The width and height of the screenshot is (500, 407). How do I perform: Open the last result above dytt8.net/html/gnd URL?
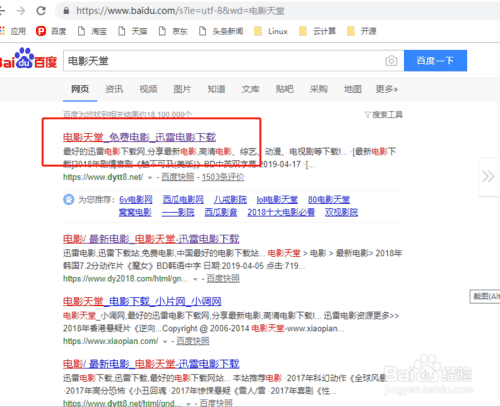(151, 364)
